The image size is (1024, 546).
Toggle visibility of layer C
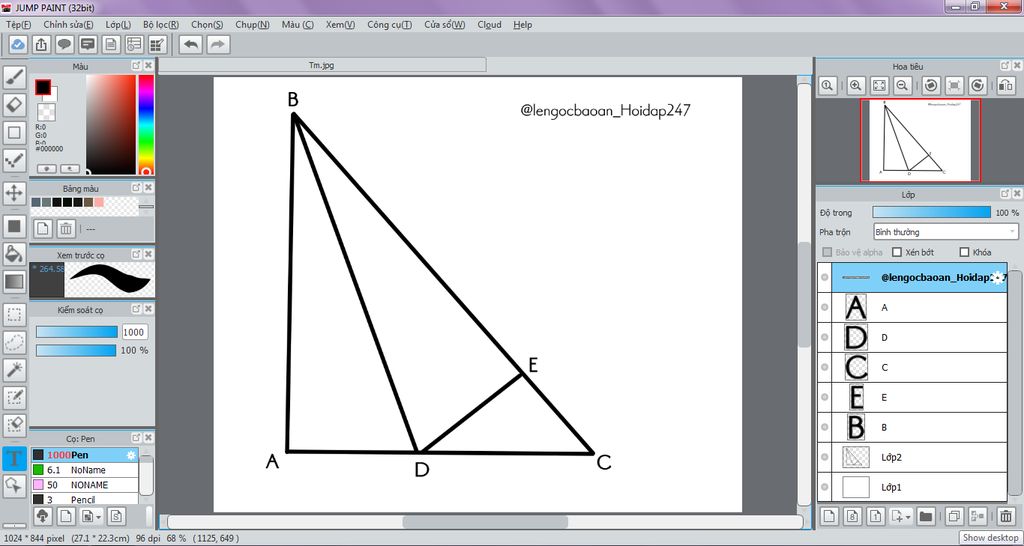click(x=825, y=367)
